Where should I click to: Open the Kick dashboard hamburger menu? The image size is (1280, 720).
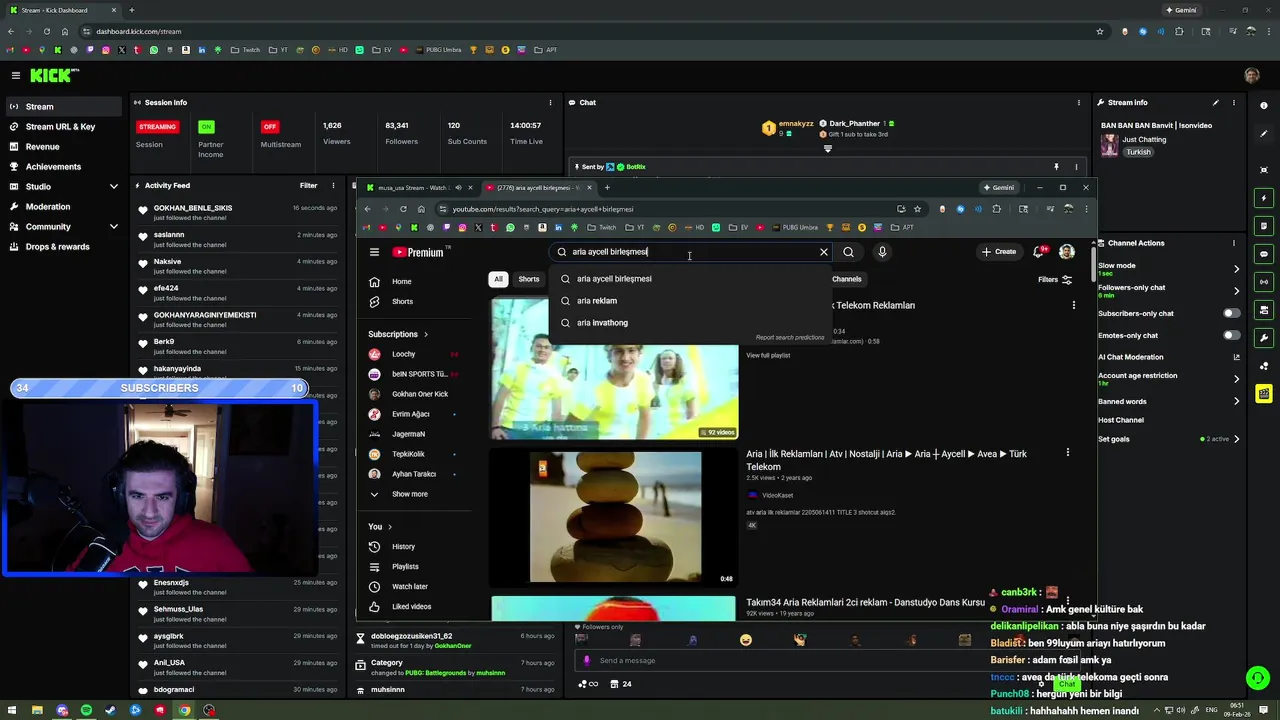tap(15, 75)
